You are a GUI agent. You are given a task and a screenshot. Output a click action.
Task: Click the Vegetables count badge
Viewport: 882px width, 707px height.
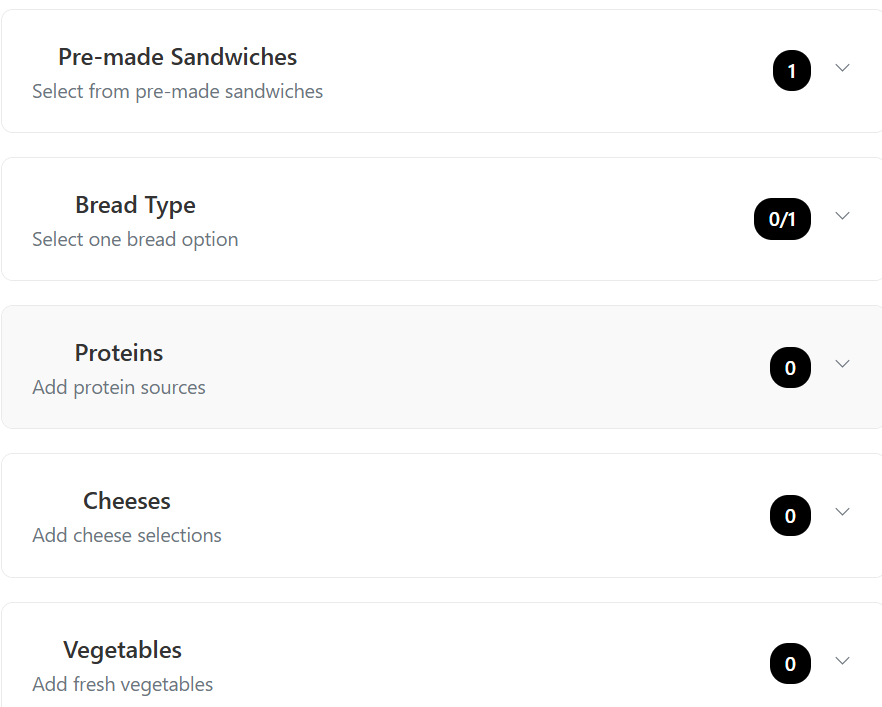pos(790,664)
